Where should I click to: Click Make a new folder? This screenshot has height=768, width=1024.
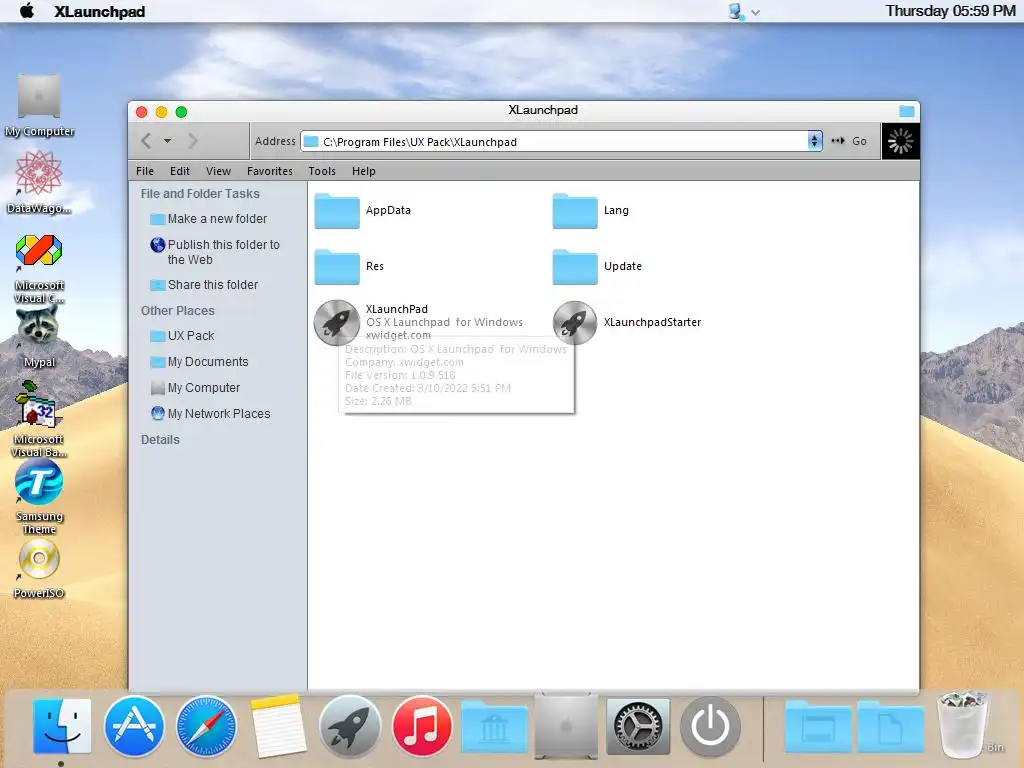(x=209, y=219)
